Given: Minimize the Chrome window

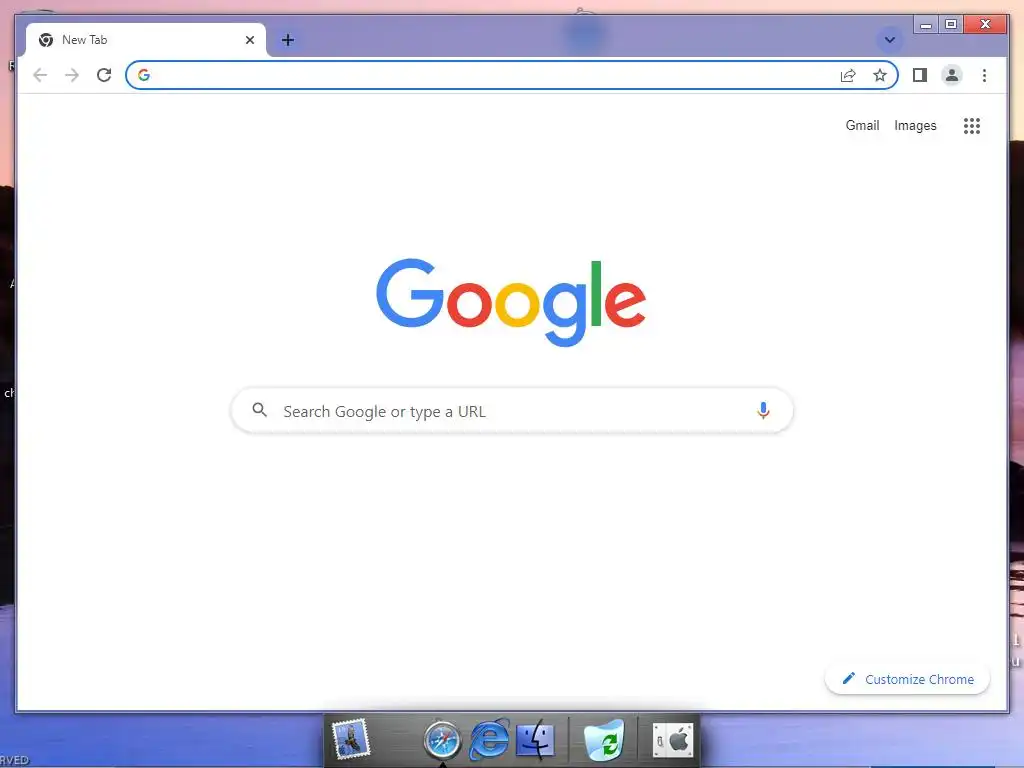Looking at the screenshot, I should point(925,25).
